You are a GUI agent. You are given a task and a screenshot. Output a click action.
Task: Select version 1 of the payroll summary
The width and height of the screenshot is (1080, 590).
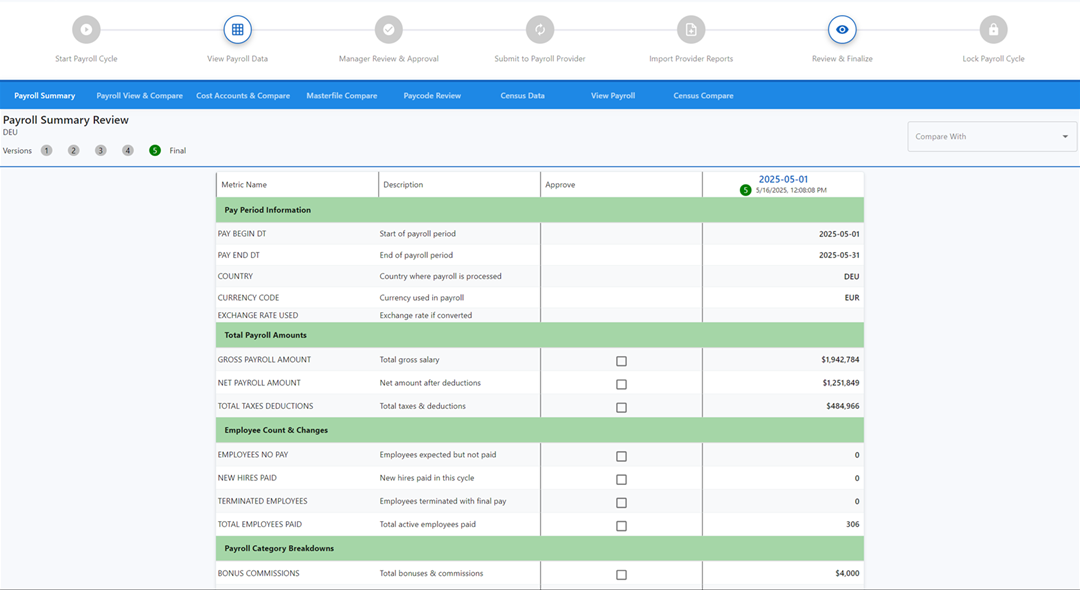(46, 150)
